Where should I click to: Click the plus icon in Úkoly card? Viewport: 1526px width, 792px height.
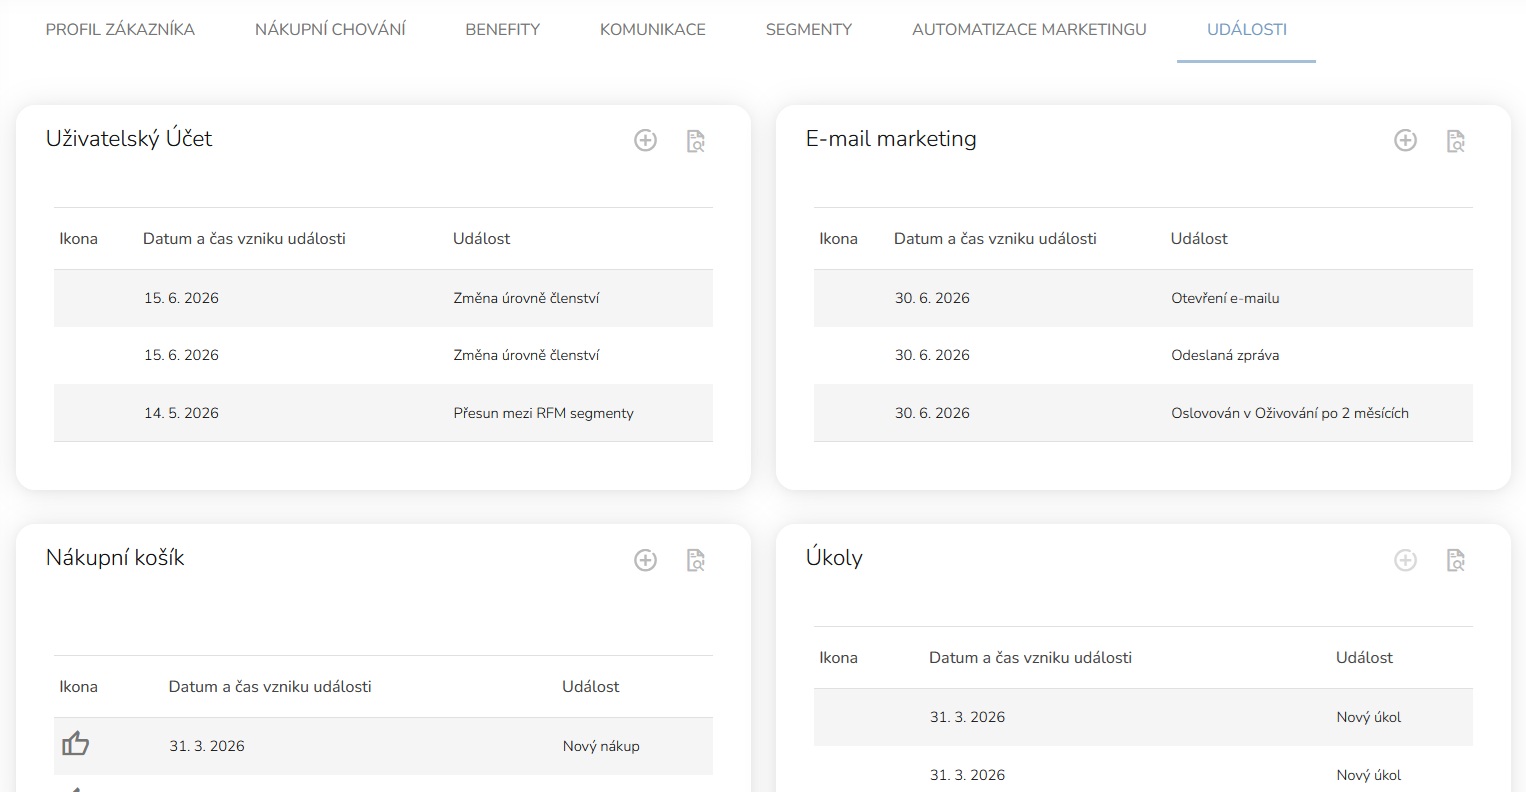coord(1406,560)
